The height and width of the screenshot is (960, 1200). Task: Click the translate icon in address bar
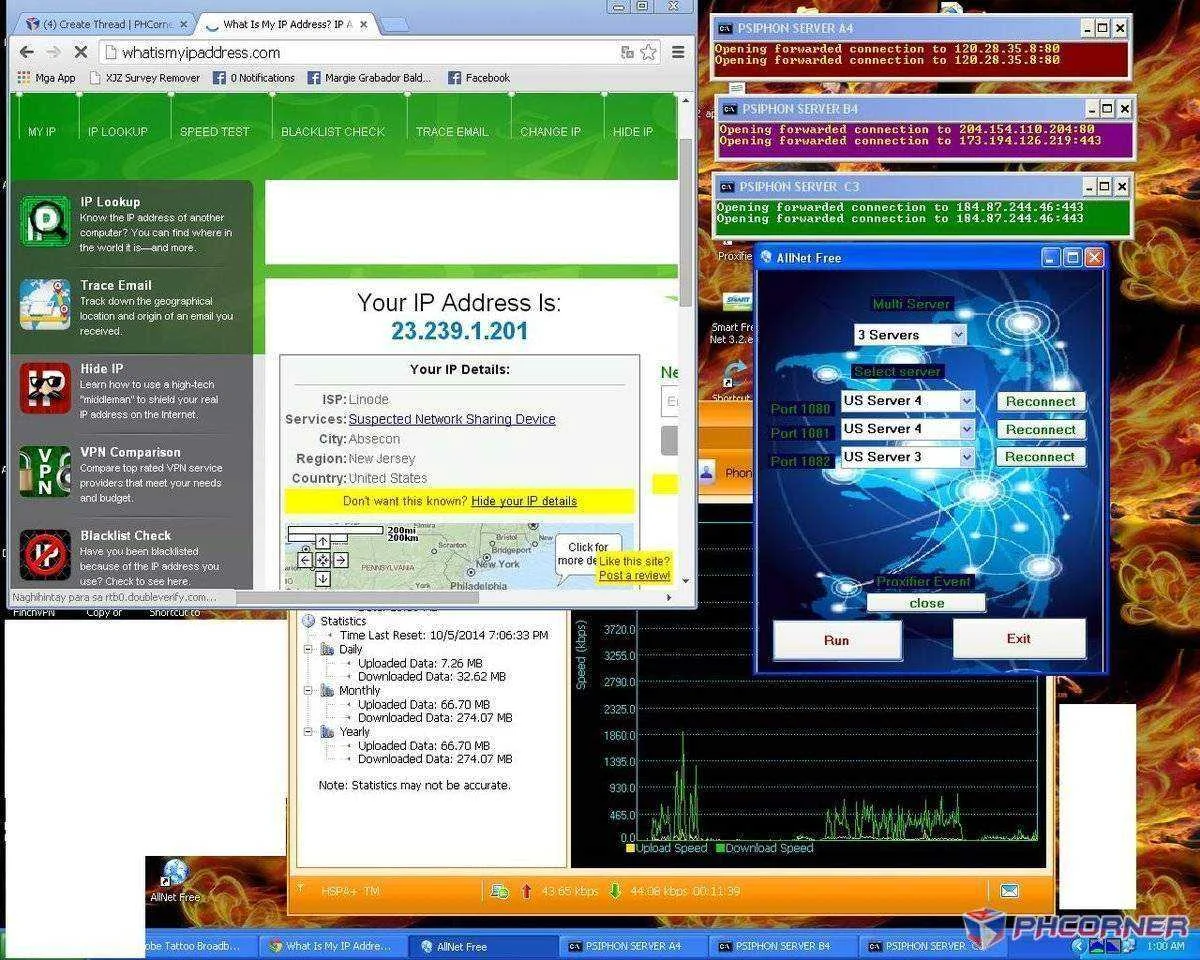[x=627, y=52]
